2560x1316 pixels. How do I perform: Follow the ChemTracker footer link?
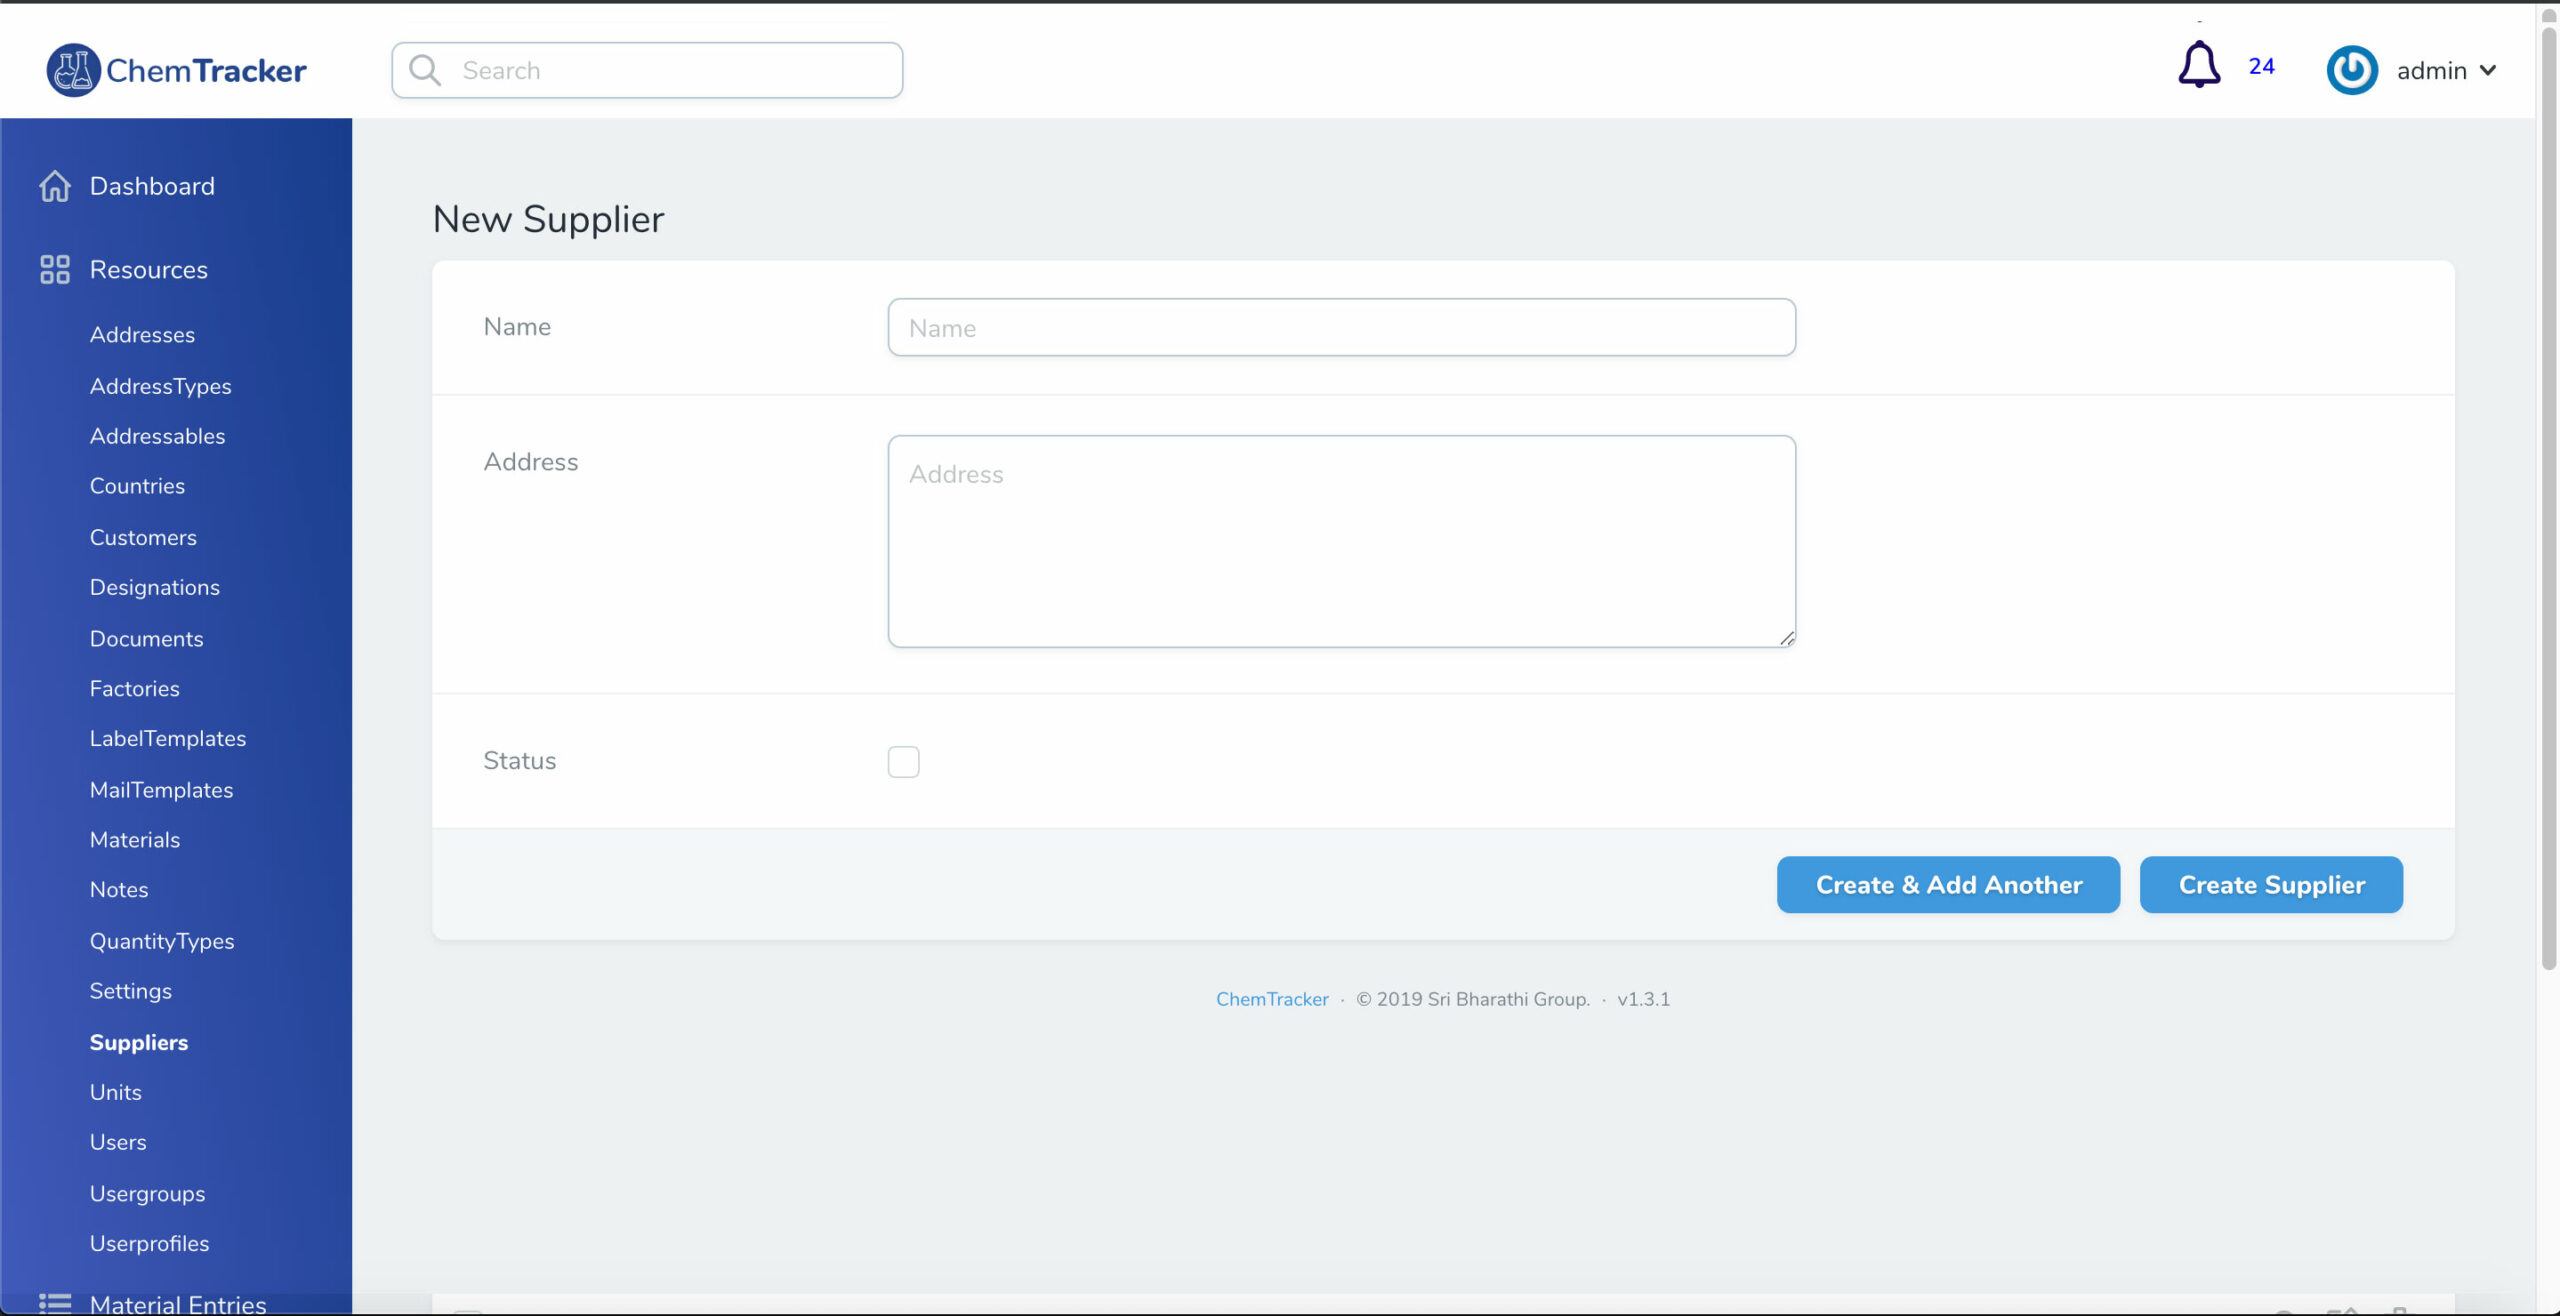point(1272,999)
